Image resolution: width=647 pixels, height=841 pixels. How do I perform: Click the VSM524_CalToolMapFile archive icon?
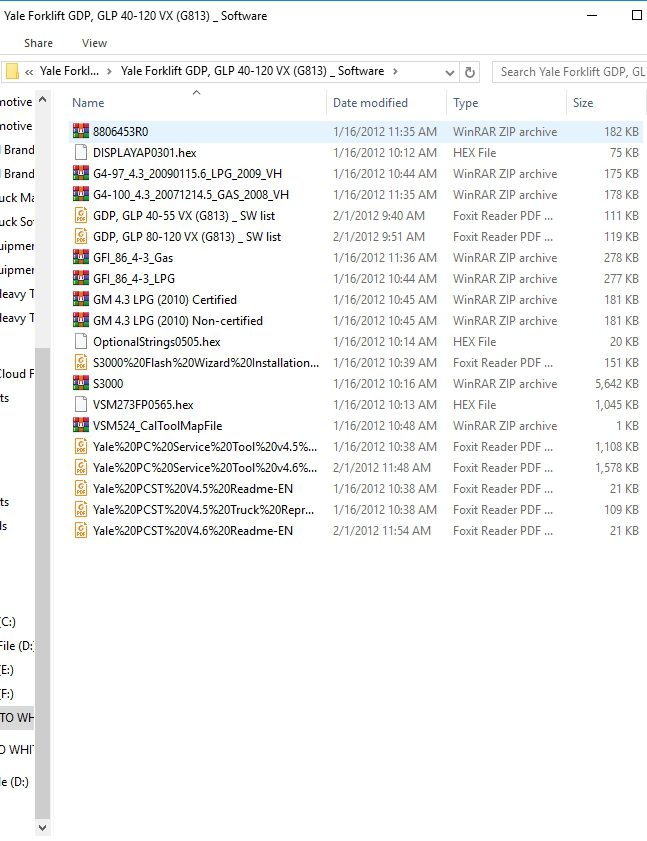tap(80, 425)
